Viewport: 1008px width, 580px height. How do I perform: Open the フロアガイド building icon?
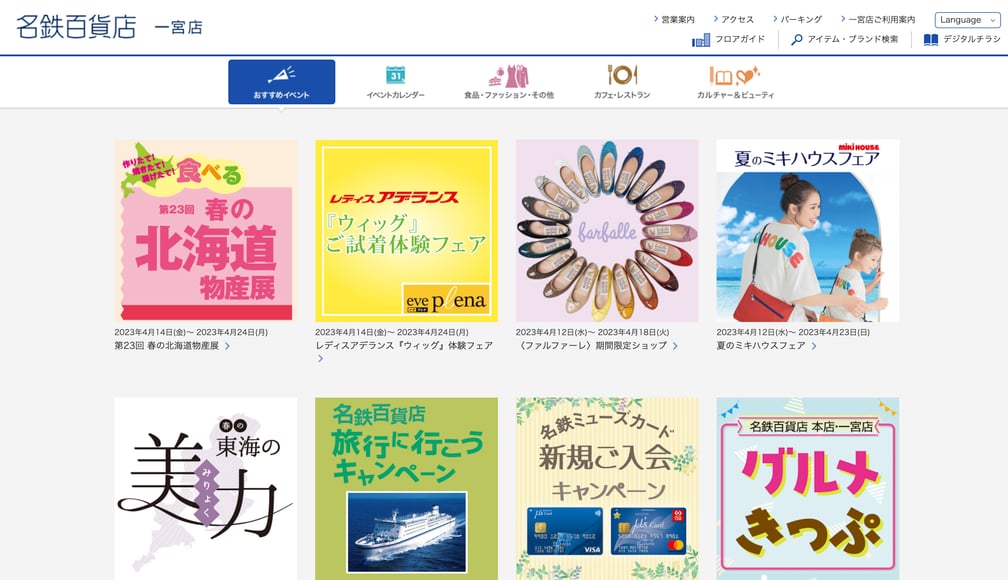point(701,40)
